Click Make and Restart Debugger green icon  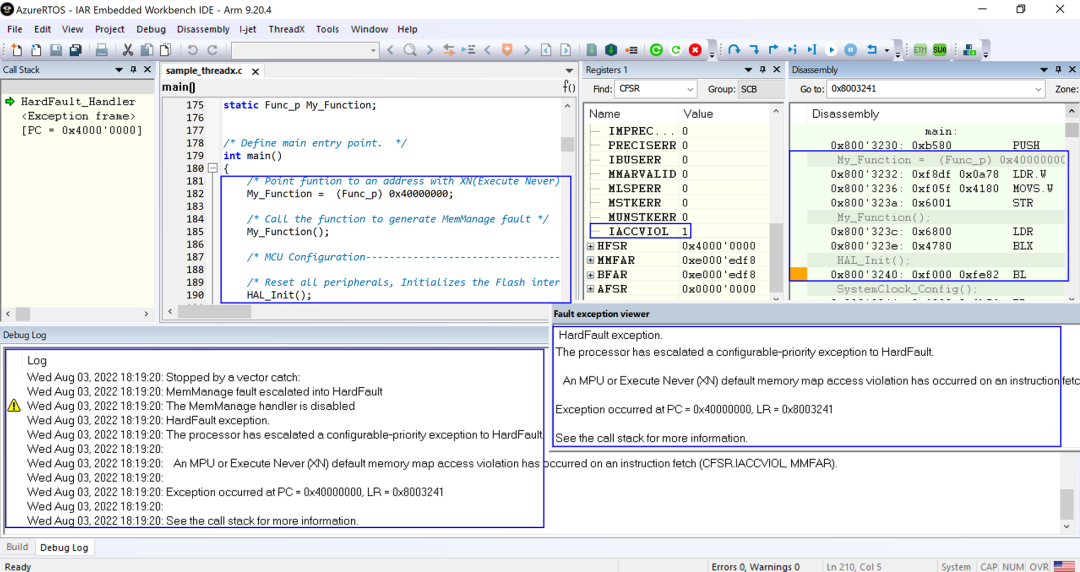(x=656, y=50)
